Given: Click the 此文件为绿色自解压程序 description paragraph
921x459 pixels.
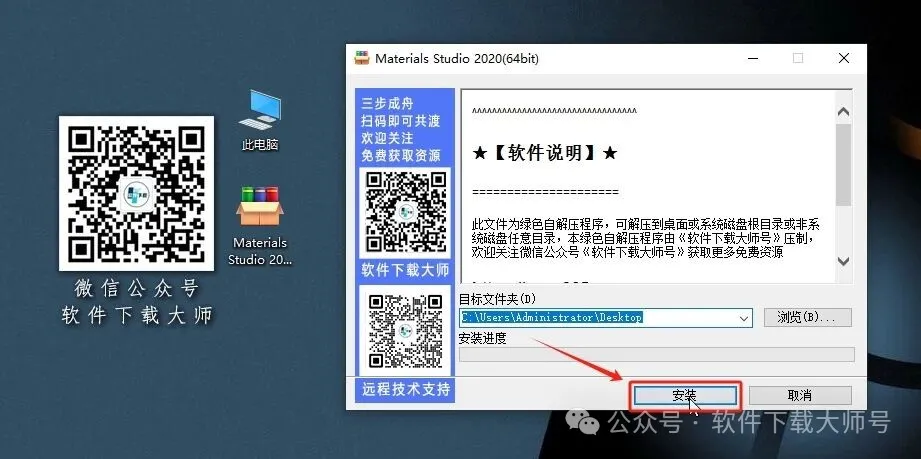Looking at the screenshot, I should pyautogui.click(x=646, y=238).
